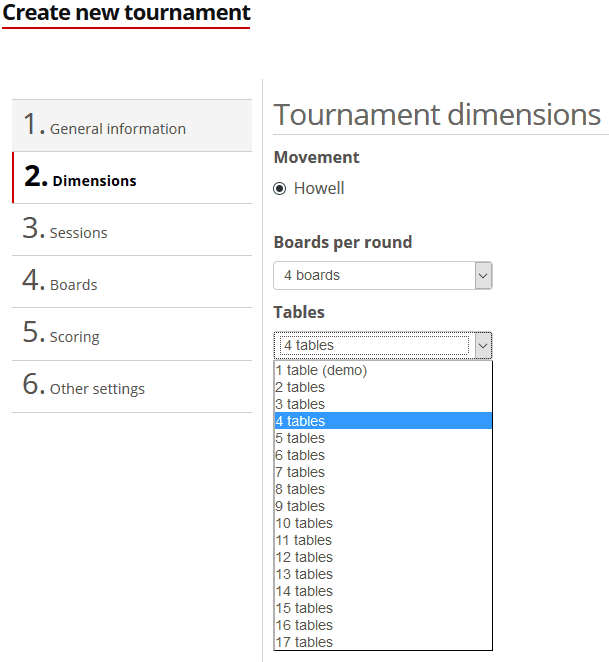Screen dimensions: 609x662
Task: Pick 10 tables from dropdown
Action: [x=305, y=523]
